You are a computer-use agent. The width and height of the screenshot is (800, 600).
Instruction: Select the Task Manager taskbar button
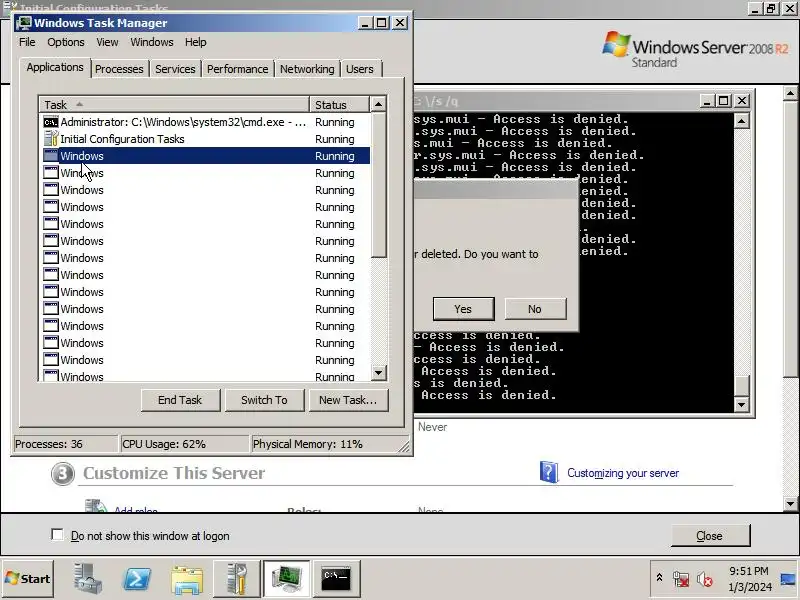pyautogui.click(x=286, y=579)
